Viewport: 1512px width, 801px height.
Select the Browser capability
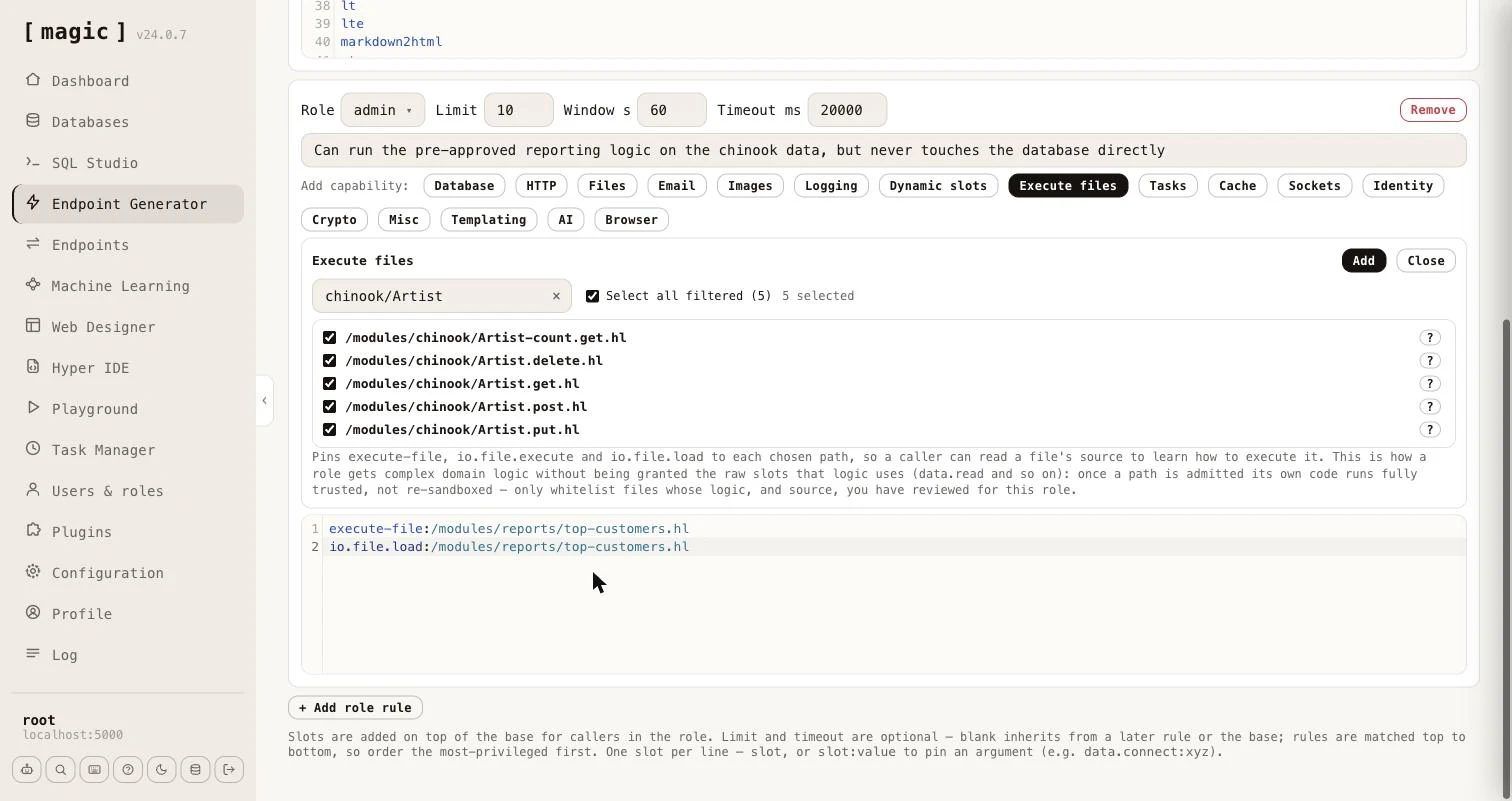click(631, 220)
